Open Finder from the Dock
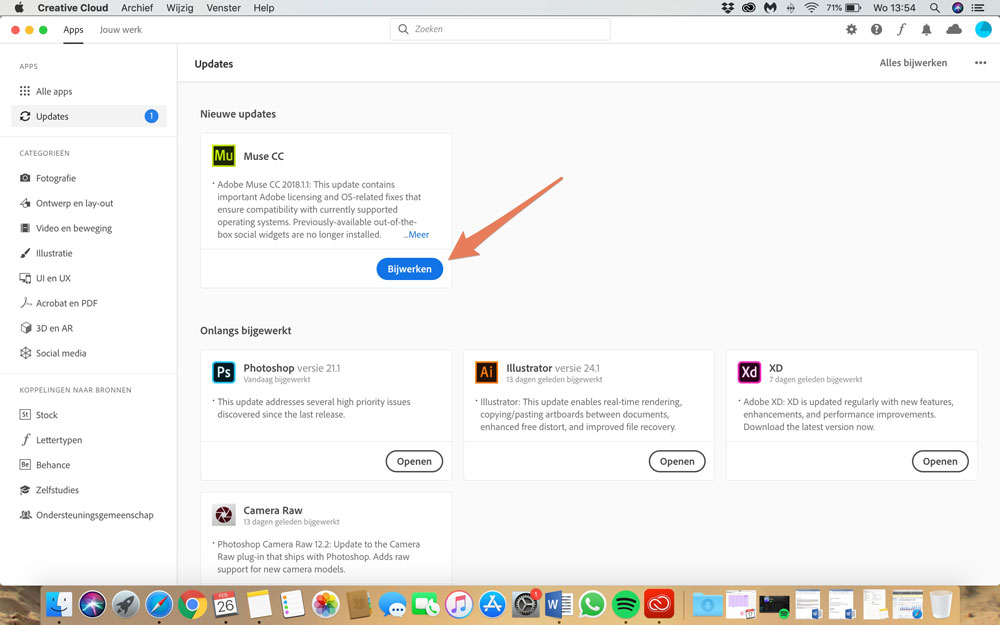1000x625 pixels. click(59, 604)
